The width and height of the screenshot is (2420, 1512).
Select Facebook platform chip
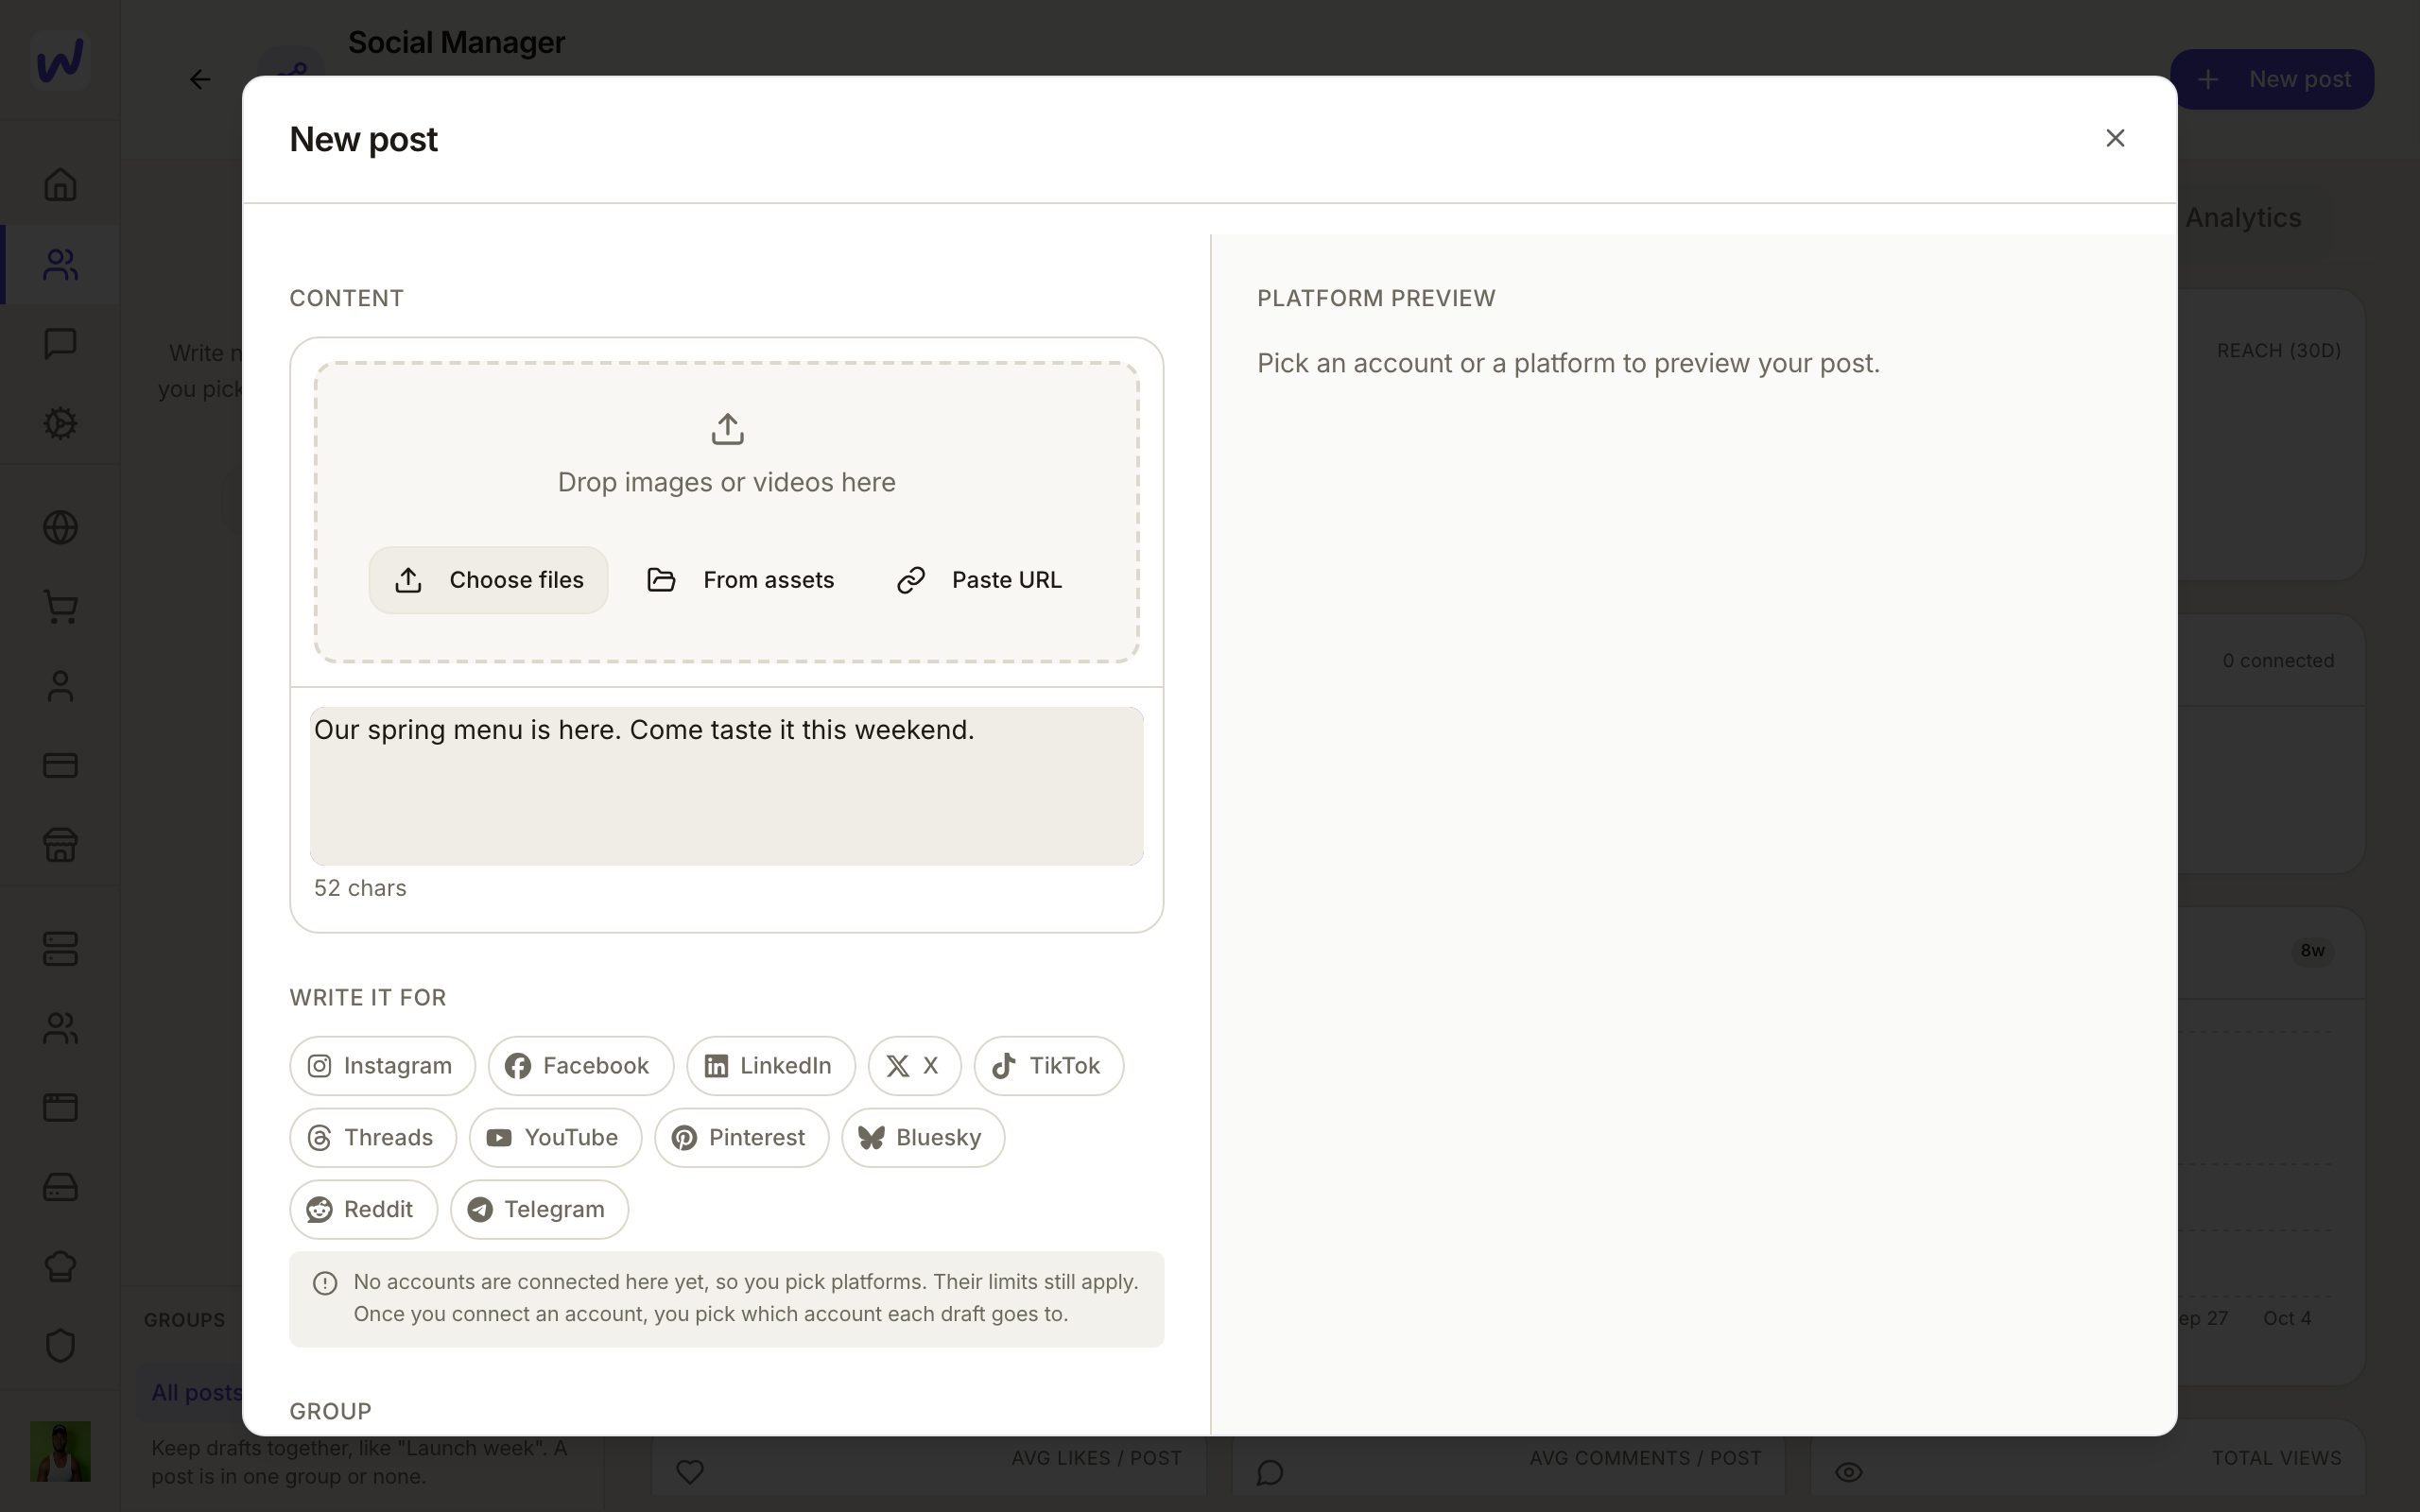[x=580, y=1066]
